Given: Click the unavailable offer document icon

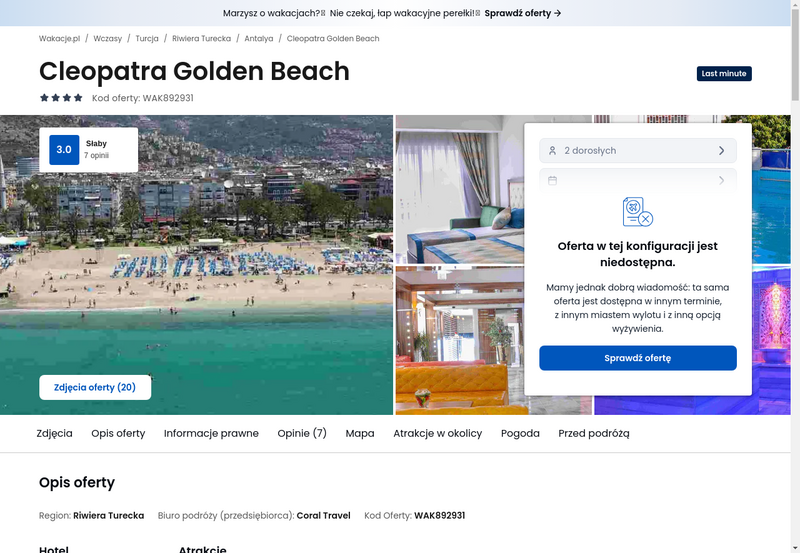Looking at the screenshot, I should pos(637,212).
